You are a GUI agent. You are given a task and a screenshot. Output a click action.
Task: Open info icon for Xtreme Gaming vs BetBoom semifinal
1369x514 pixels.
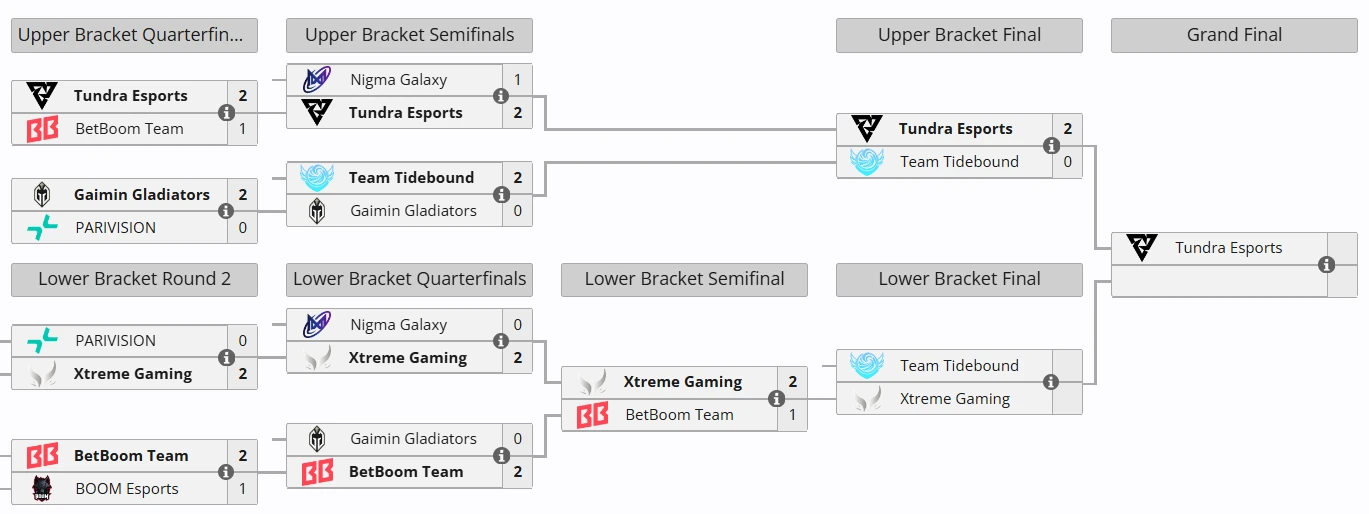coord(776,399)
